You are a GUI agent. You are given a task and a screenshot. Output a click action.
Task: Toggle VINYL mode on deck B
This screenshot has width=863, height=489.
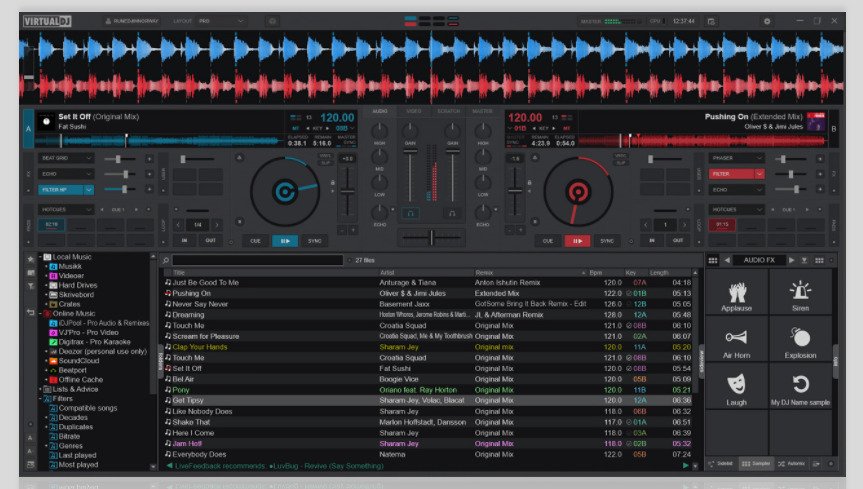pyautogui.click(x=621, y=156)
